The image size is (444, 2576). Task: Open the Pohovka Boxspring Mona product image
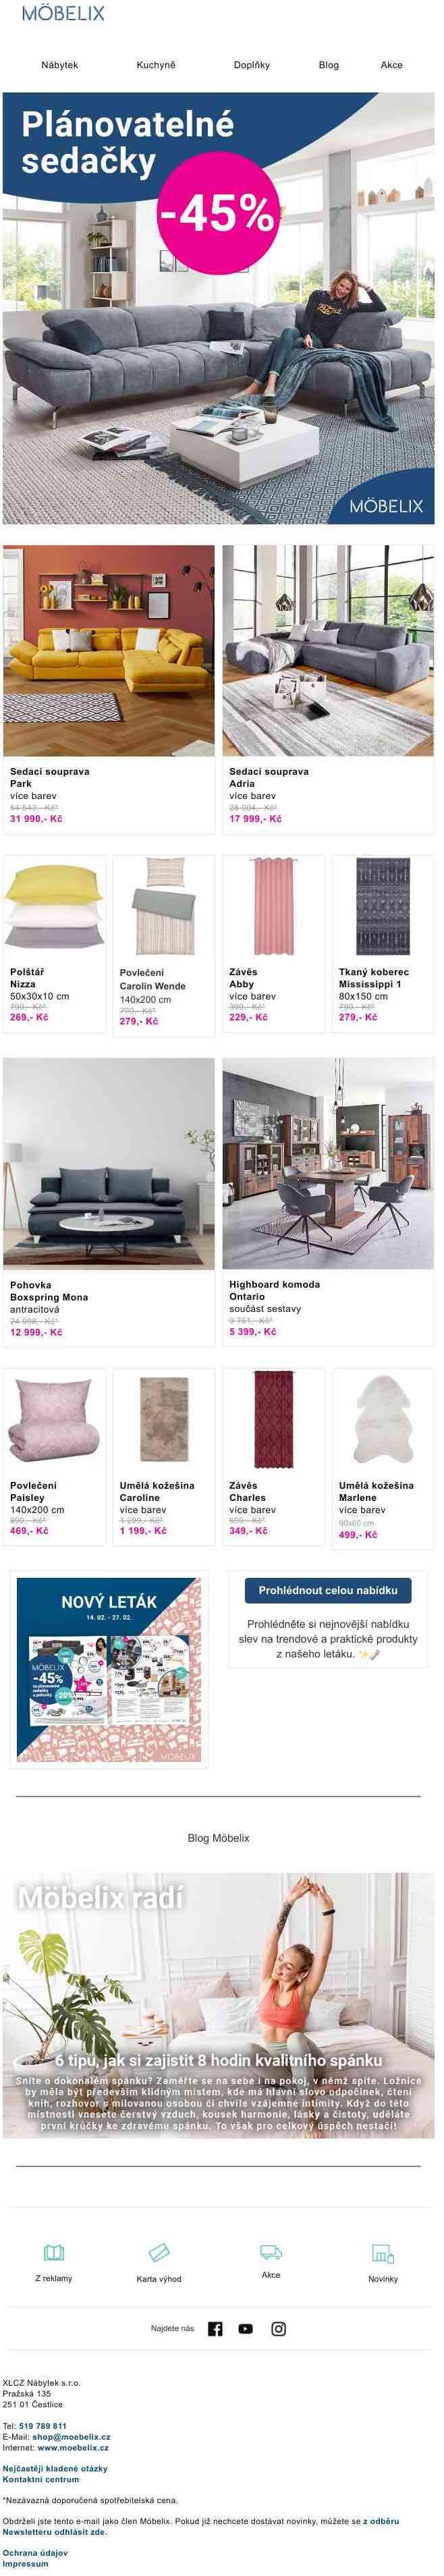tap(109, 1163)
